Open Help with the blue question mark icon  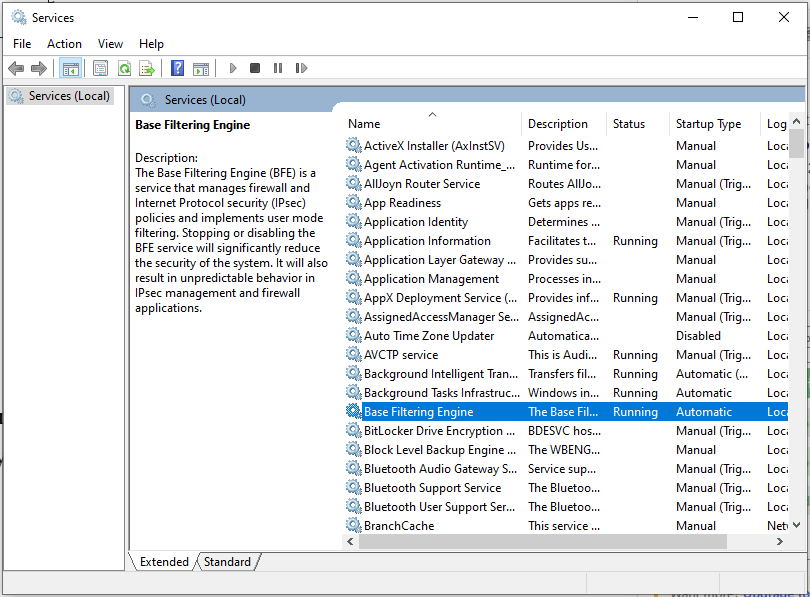(x=177, y=68)
